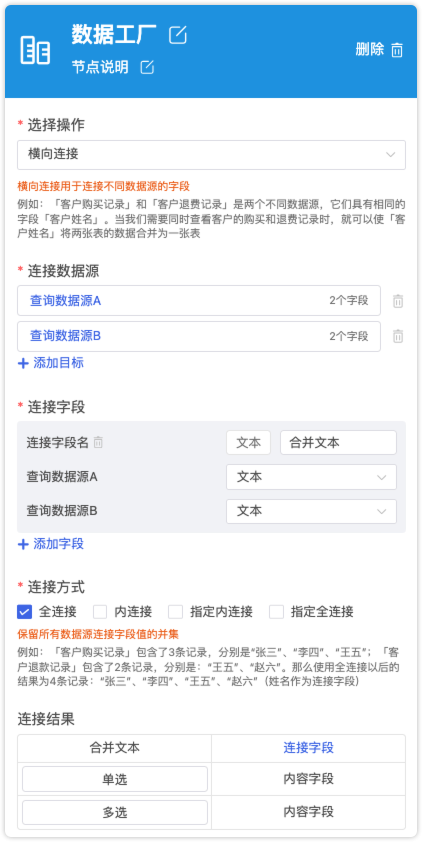Delete 查询数据源A with its trash icon
Screen dimensions: 422x842
pos(398,301)
